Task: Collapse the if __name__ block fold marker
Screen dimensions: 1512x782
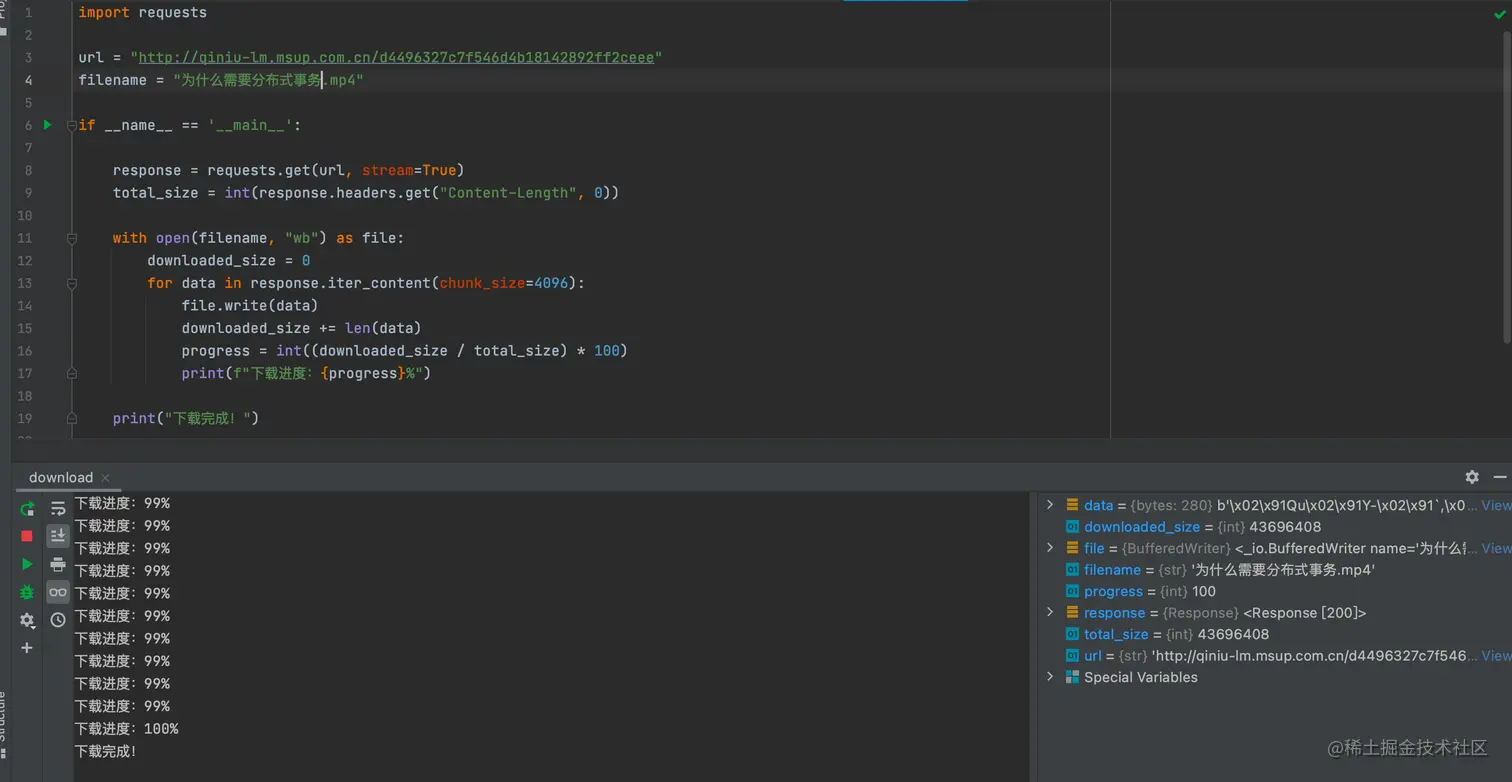Action: pyautogui.click(x=71, y=125)
